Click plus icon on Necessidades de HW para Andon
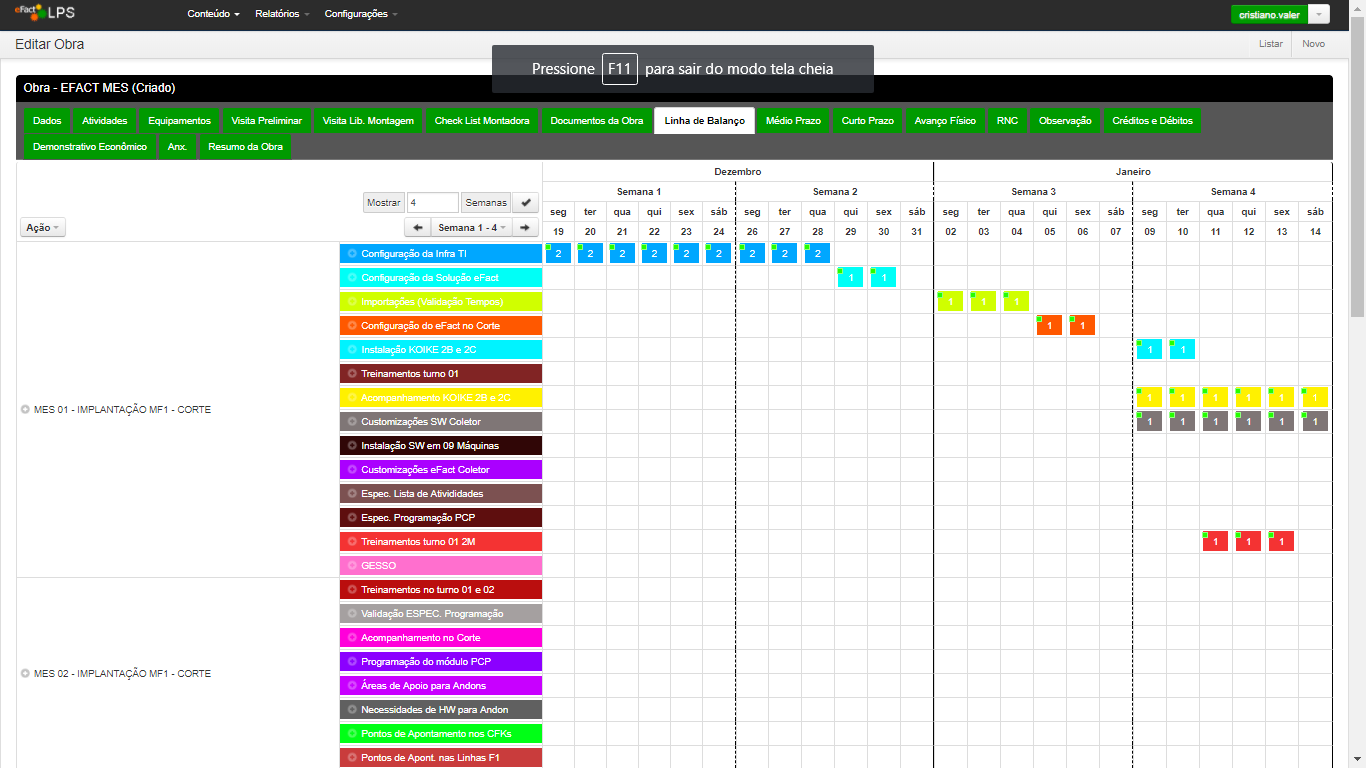1366x768 pixels. 352,710
